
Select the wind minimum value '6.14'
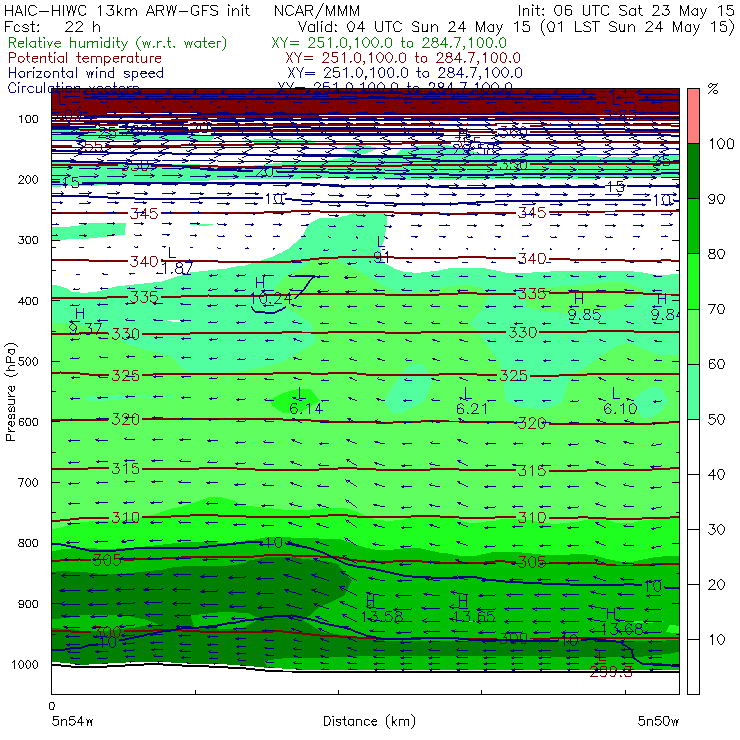(x=306, y=408)
